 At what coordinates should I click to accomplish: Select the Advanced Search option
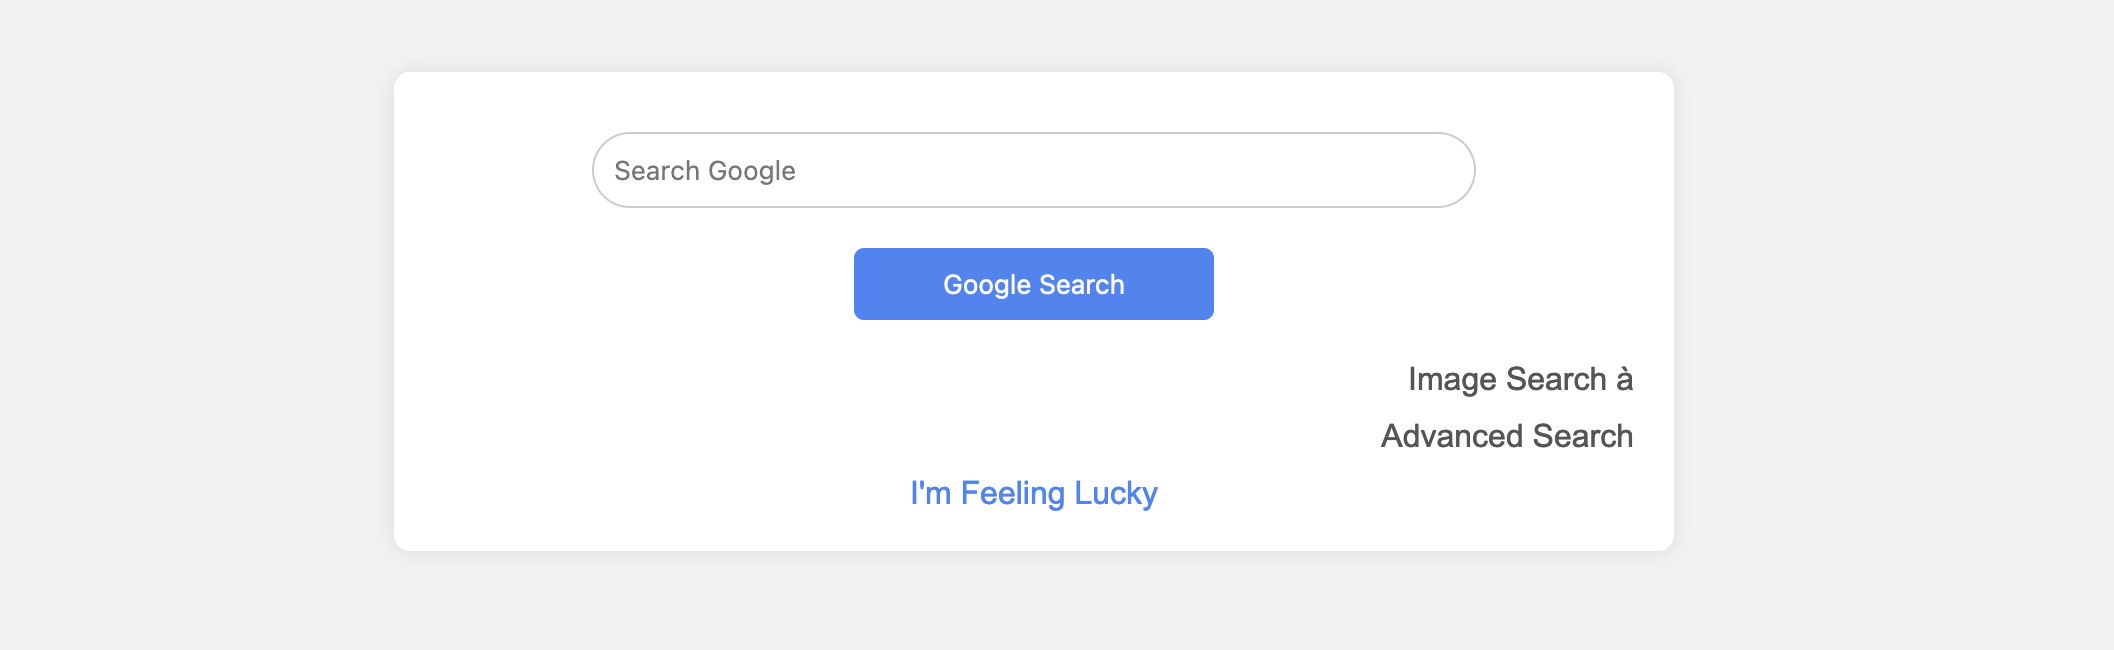pos(1506,436)
